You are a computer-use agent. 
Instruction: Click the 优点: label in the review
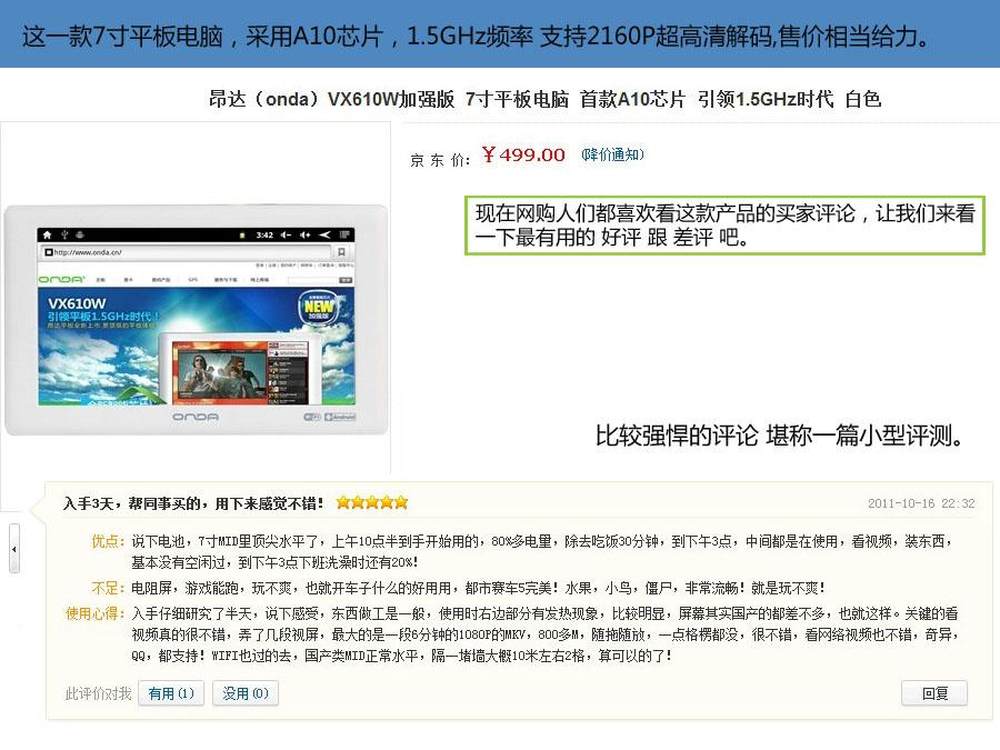[x=108, y=541]
